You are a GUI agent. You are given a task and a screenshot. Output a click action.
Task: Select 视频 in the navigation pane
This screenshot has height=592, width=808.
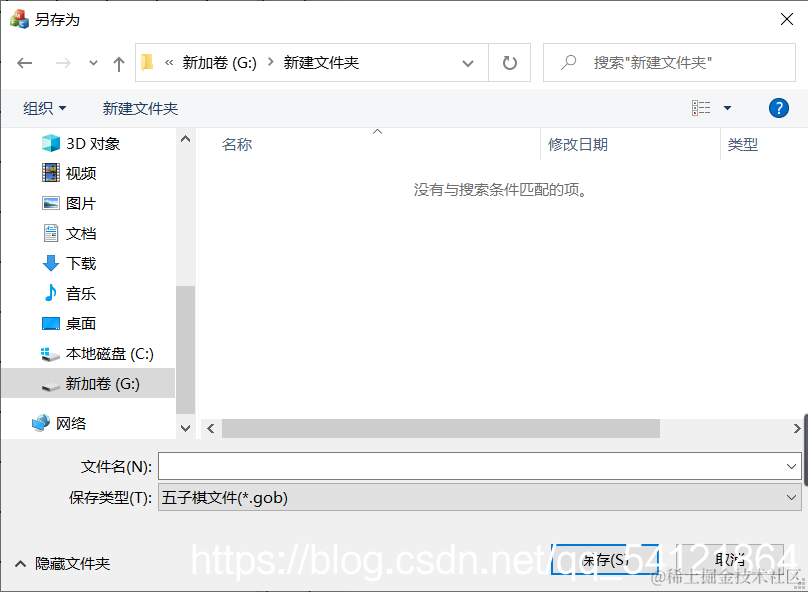[81, 173]
